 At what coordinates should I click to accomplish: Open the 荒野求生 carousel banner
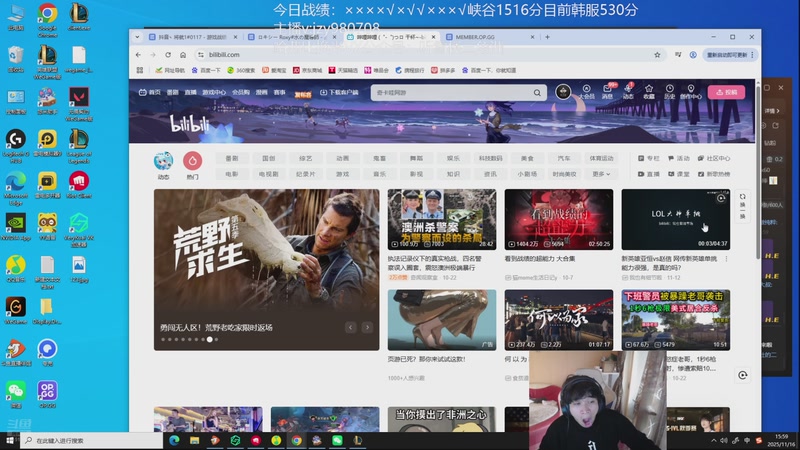pyautogui.click(x=266, y=269)
